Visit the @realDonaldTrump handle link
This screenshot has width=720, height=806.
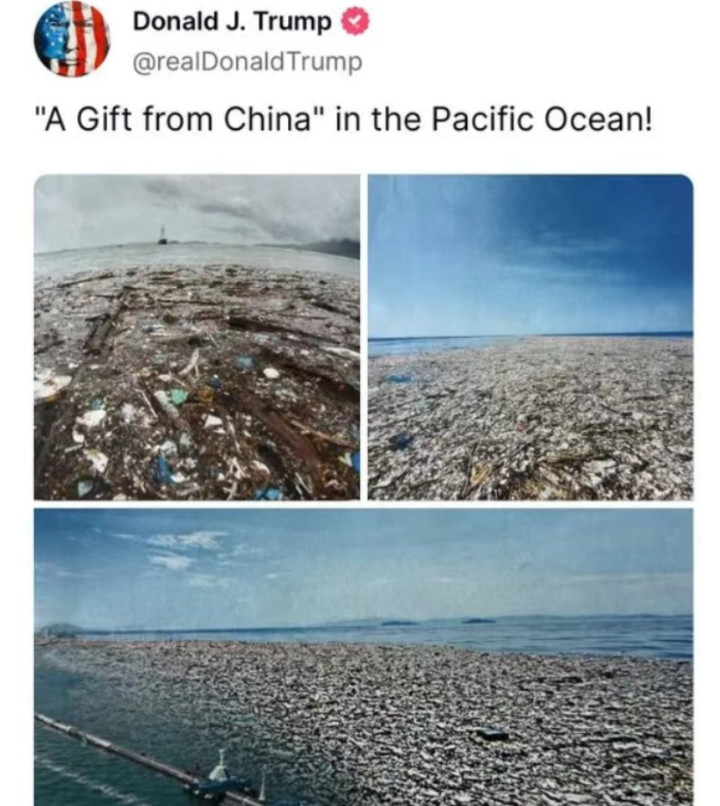[x=247, y=63]
